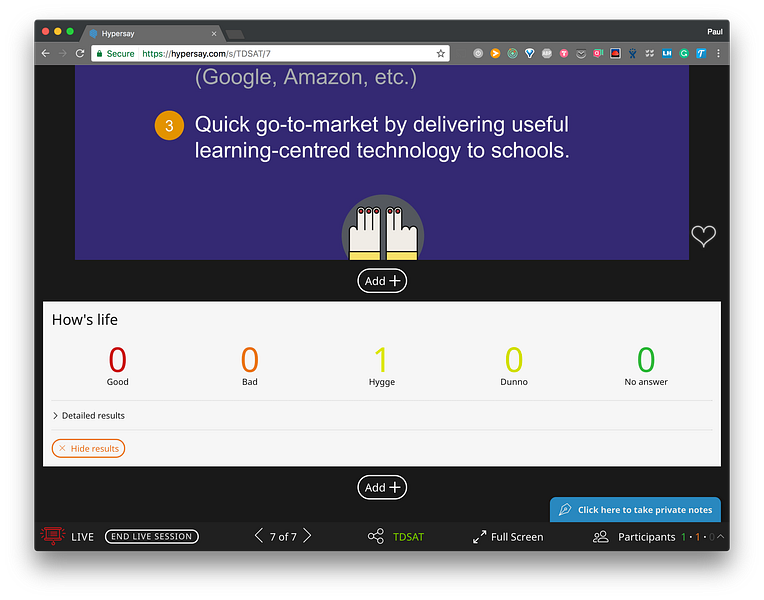Expand the Detailed results section

89,415
